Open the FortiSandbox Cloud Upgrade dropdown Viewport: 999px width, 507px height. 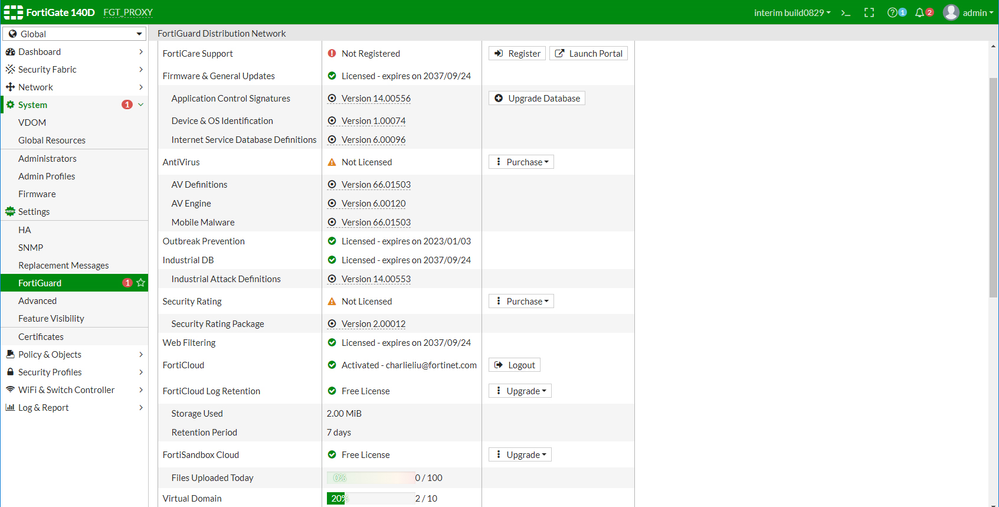[520, 455]
